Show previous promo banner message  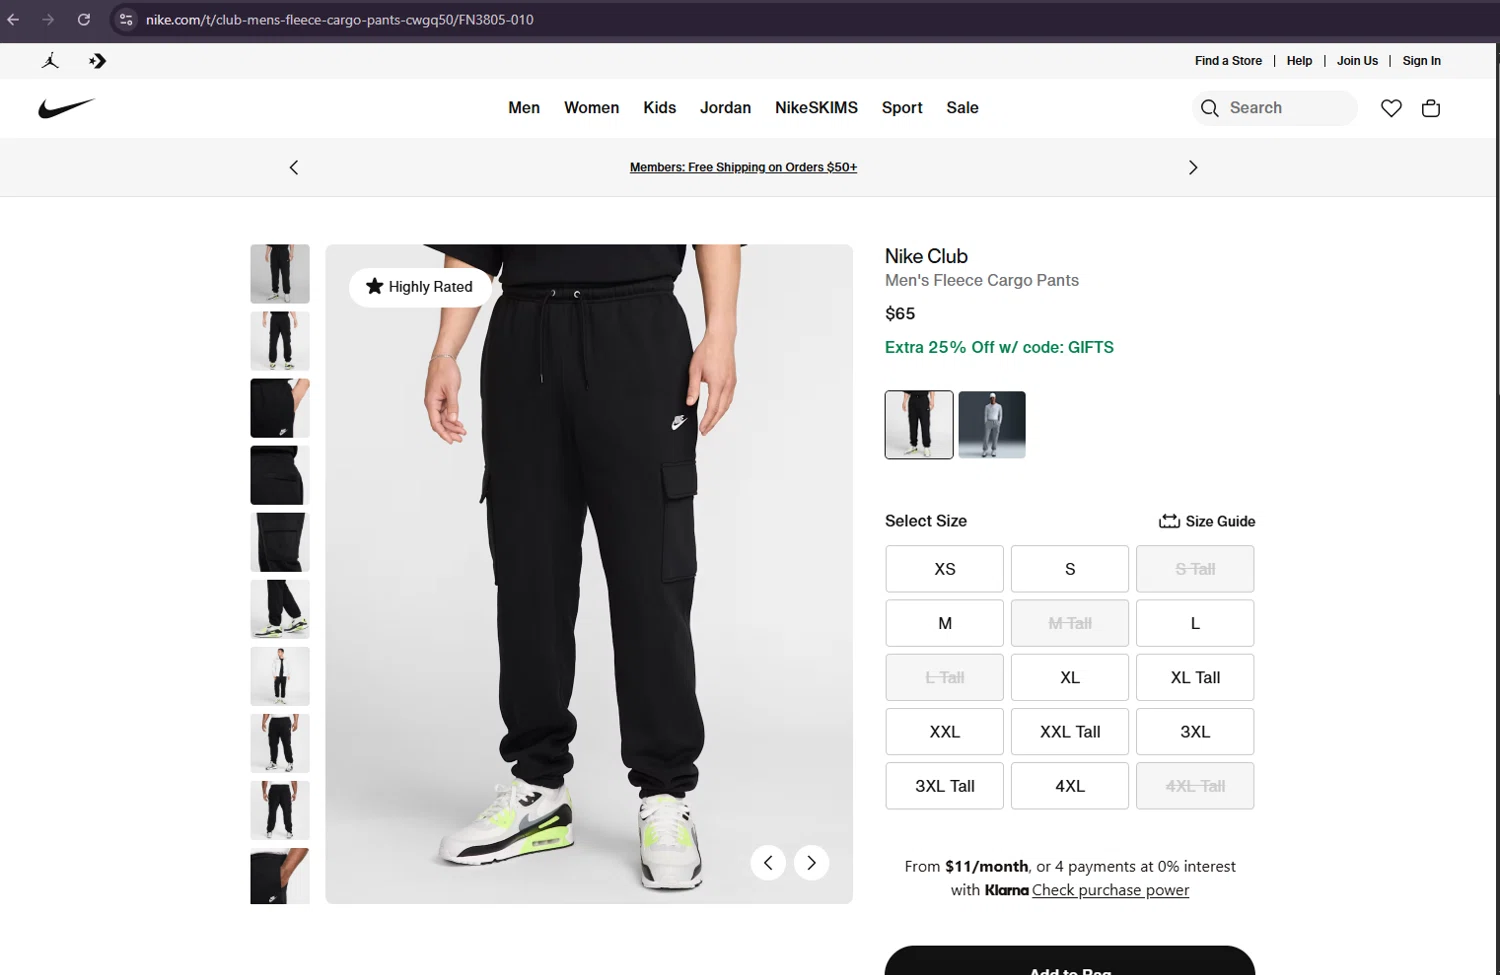pyautogui.click(x=294, y=167)
